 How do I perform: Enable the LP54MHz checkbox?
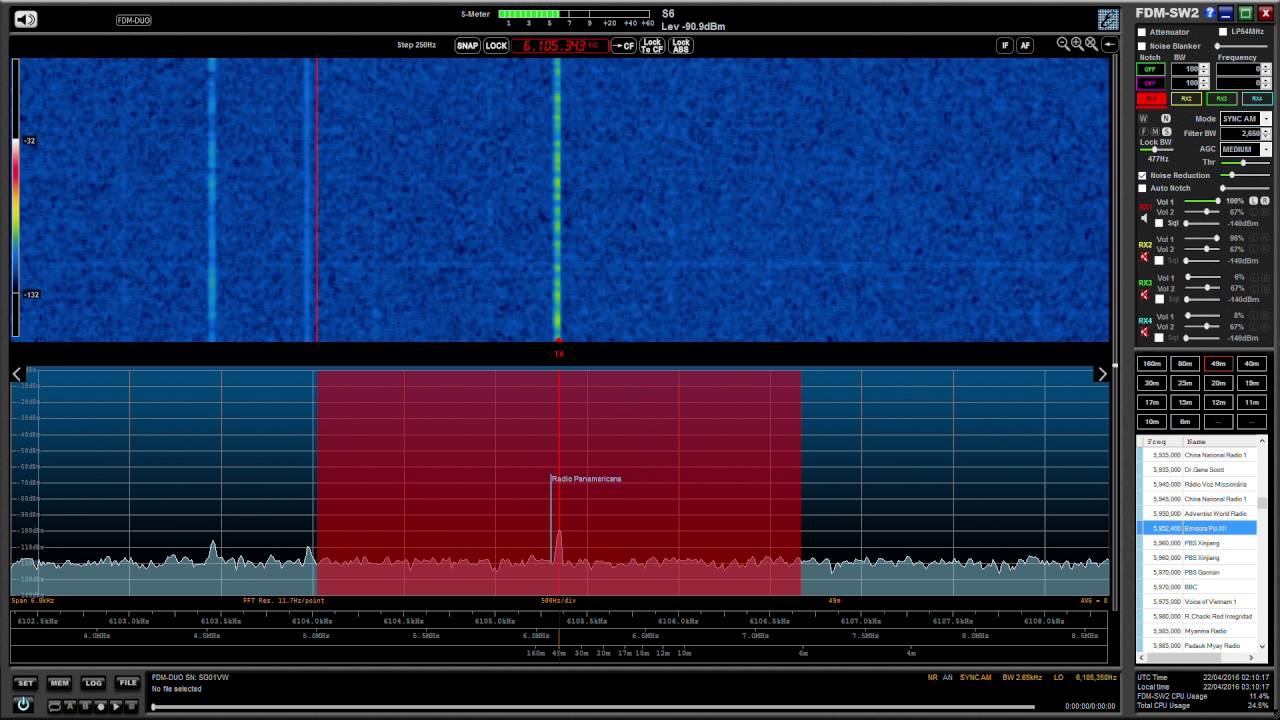pyautogui.click(x=1223, y=32)
